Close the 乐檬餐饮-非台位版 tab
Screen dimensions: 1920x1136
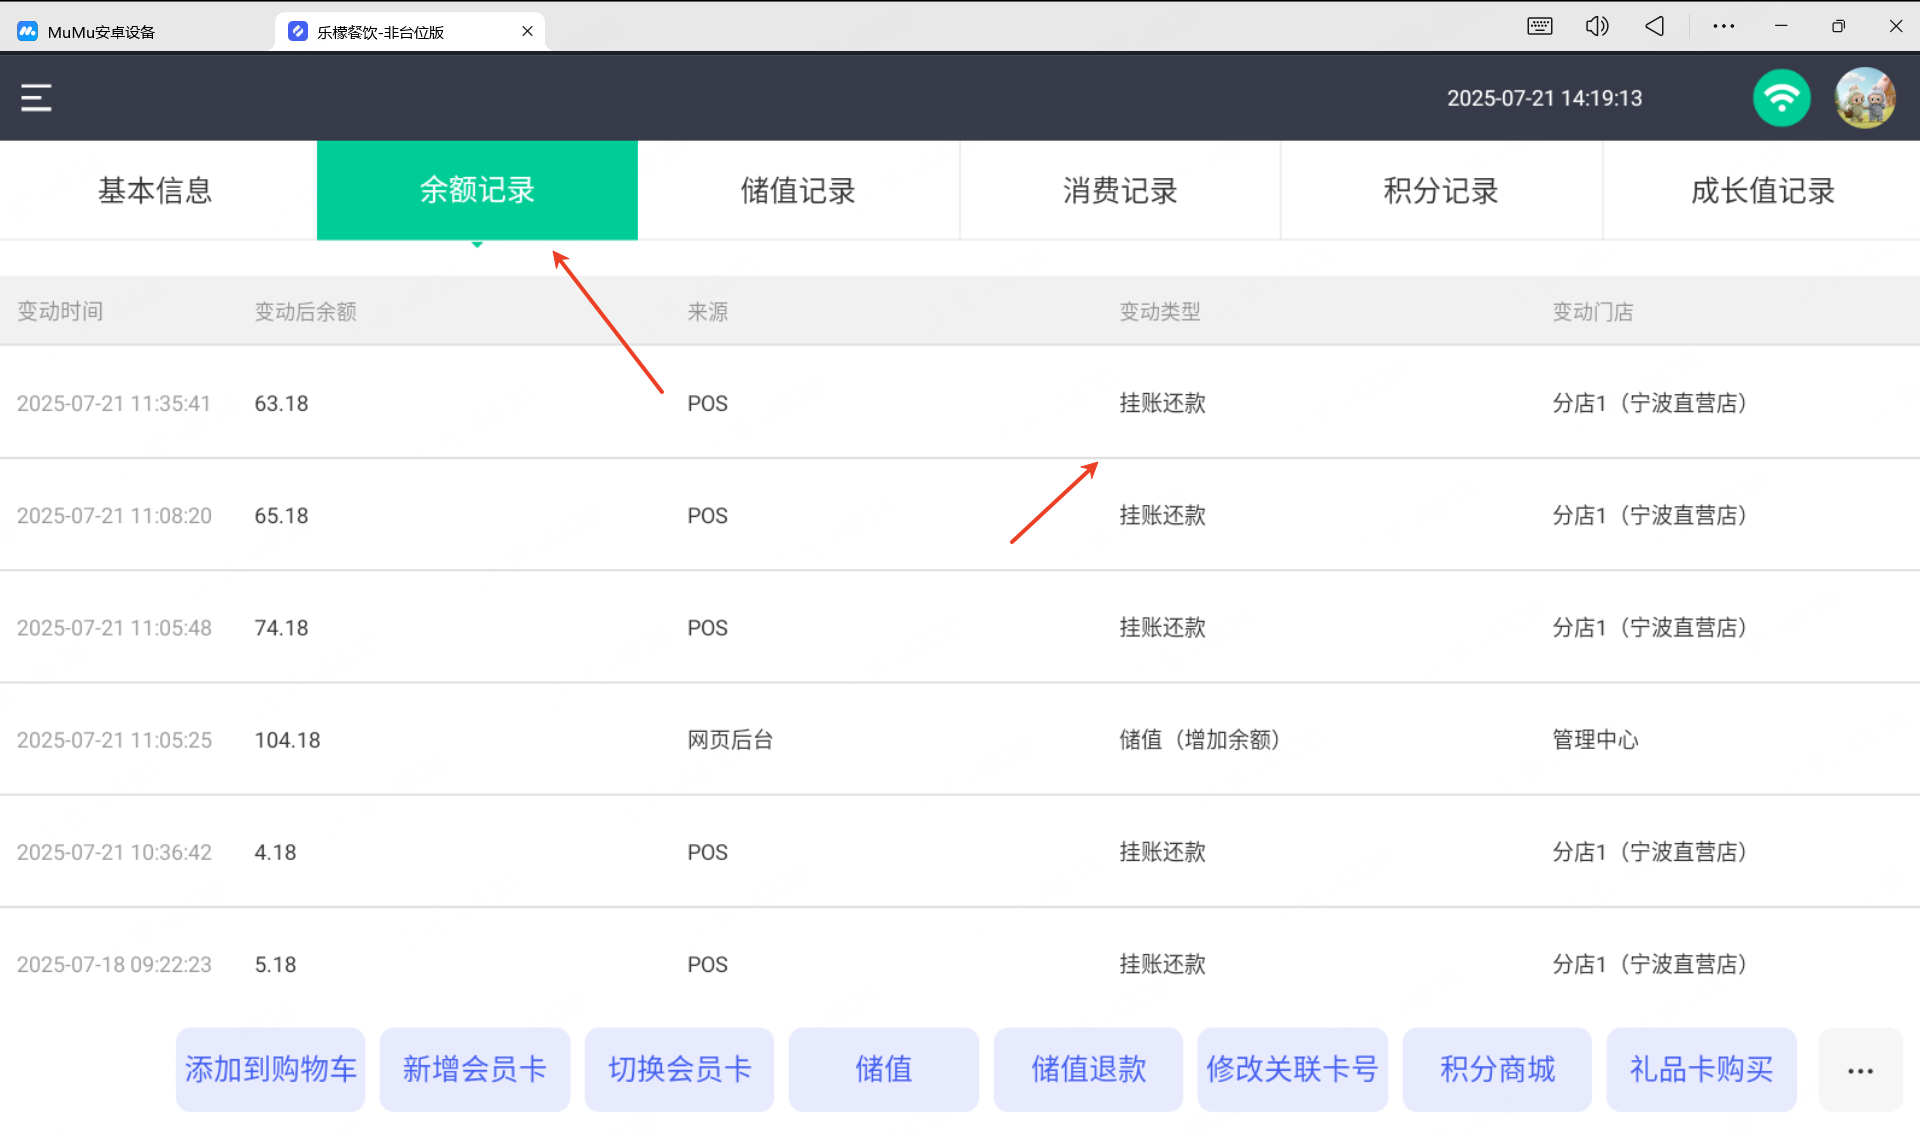pyautogui.click(x=527, y=31)
